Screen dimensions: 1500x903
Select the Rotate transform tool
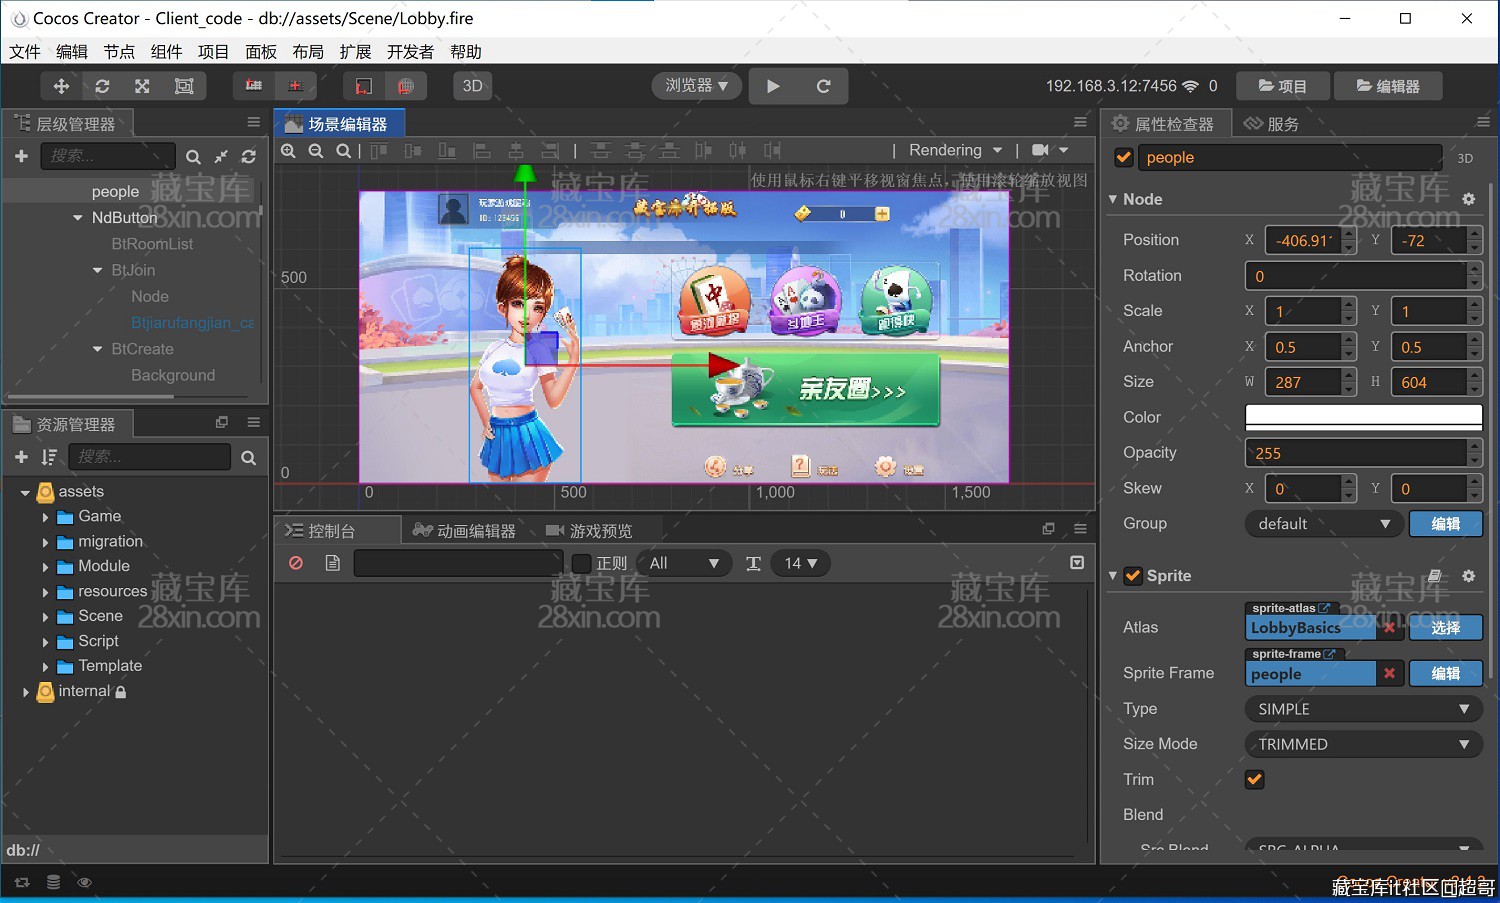[x=102, y=86]
